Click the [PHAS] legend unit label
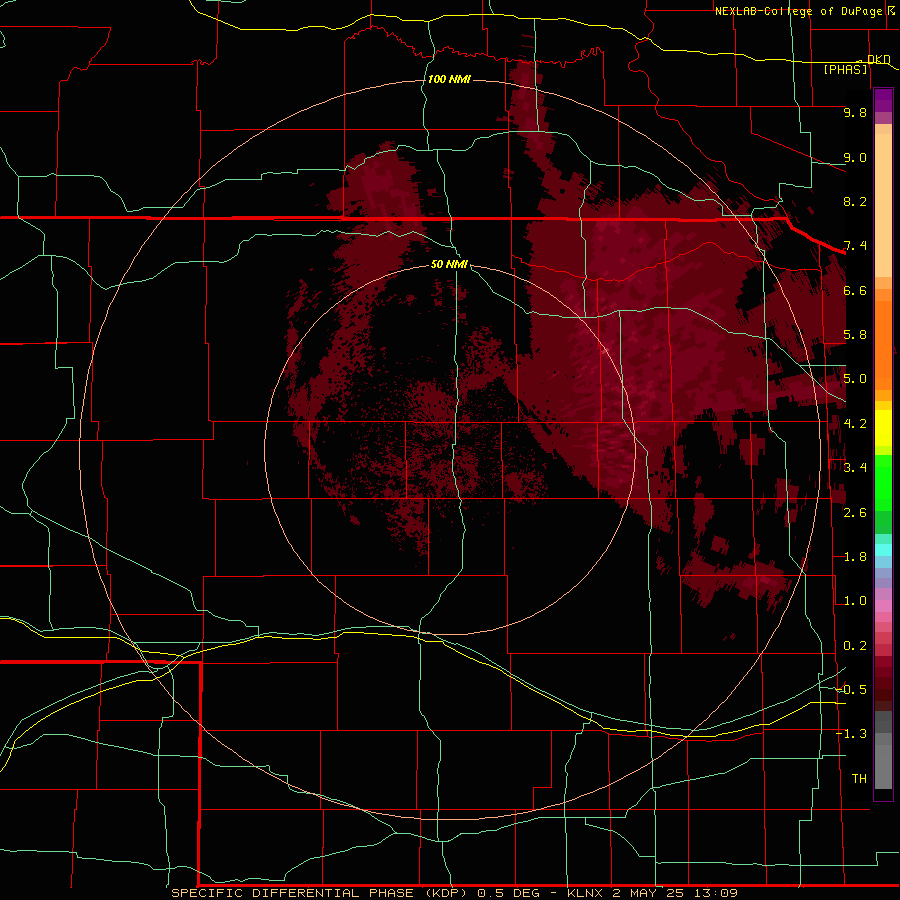Screen dimensions: 900x900 click(845, 69)
